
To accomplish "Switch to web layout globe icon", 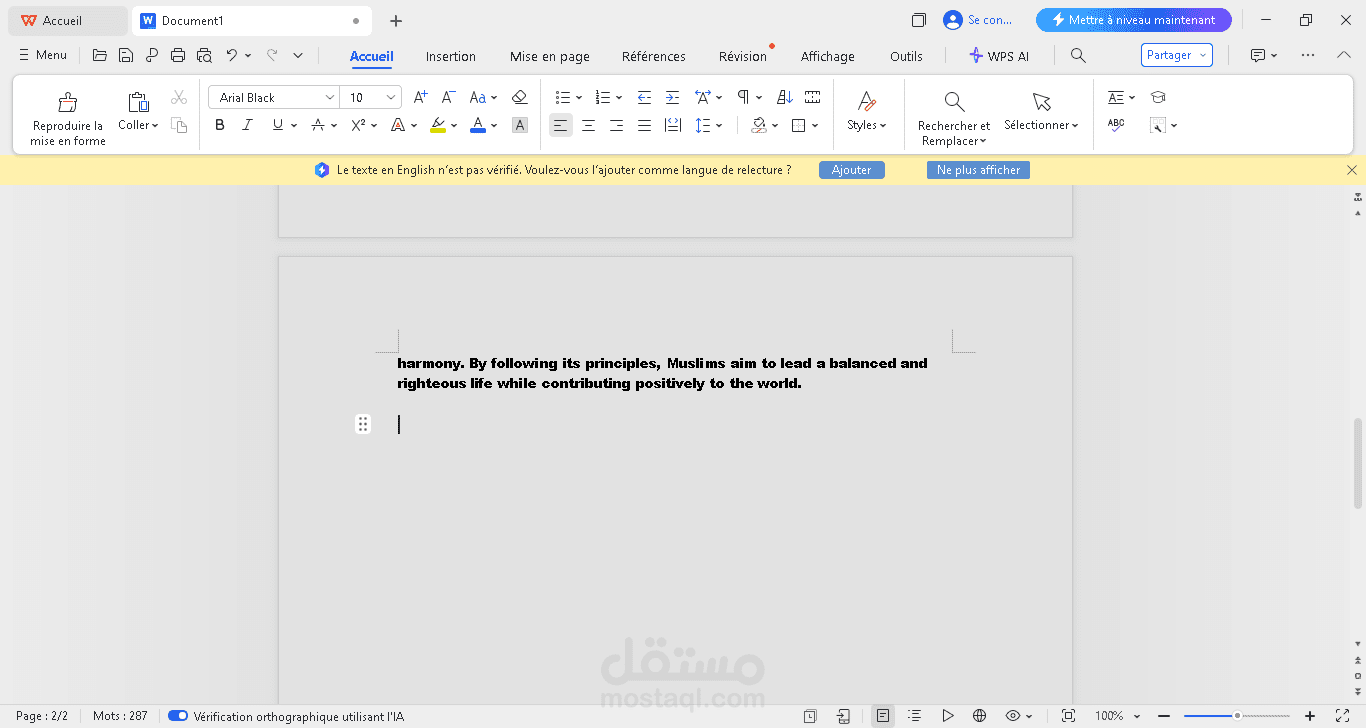I will 980,716.
